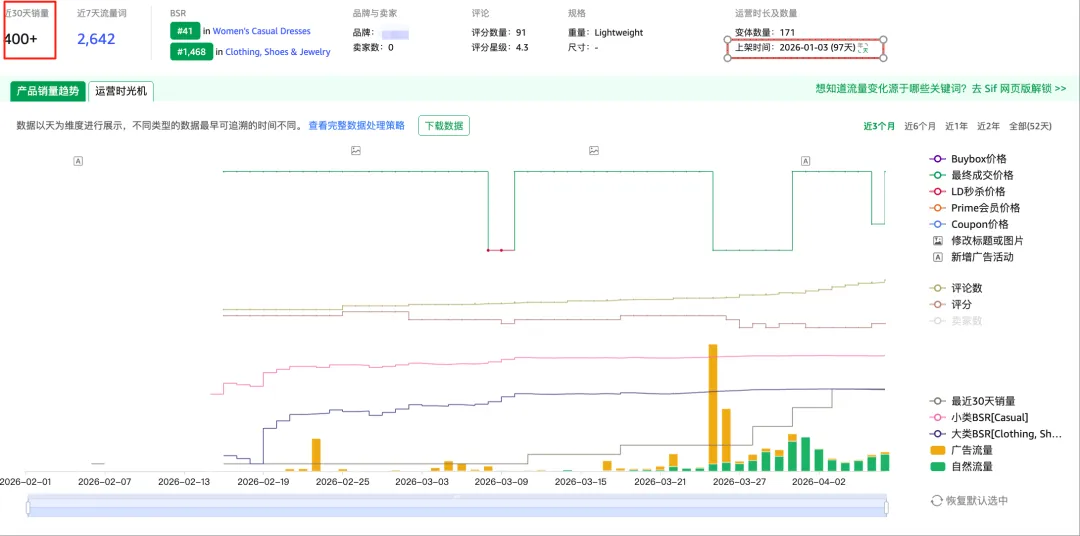This screenshot has width=1080, height=536.
Task: Click the leftmost new ad campaign 'A' marker
Action: click(78, 160)
